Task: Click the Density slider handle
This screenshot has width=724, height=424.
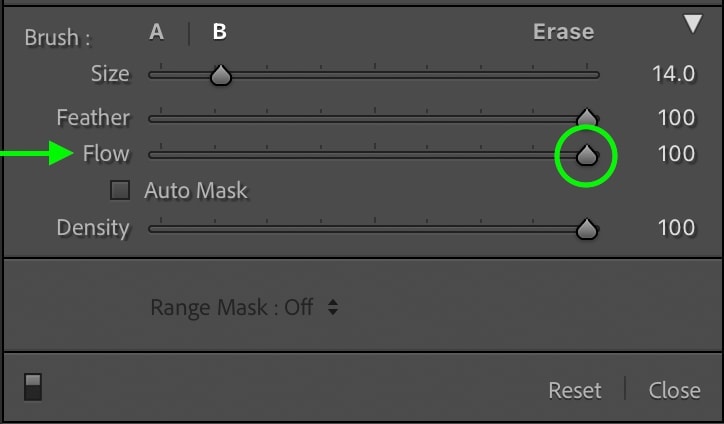Action: (587, 229)
